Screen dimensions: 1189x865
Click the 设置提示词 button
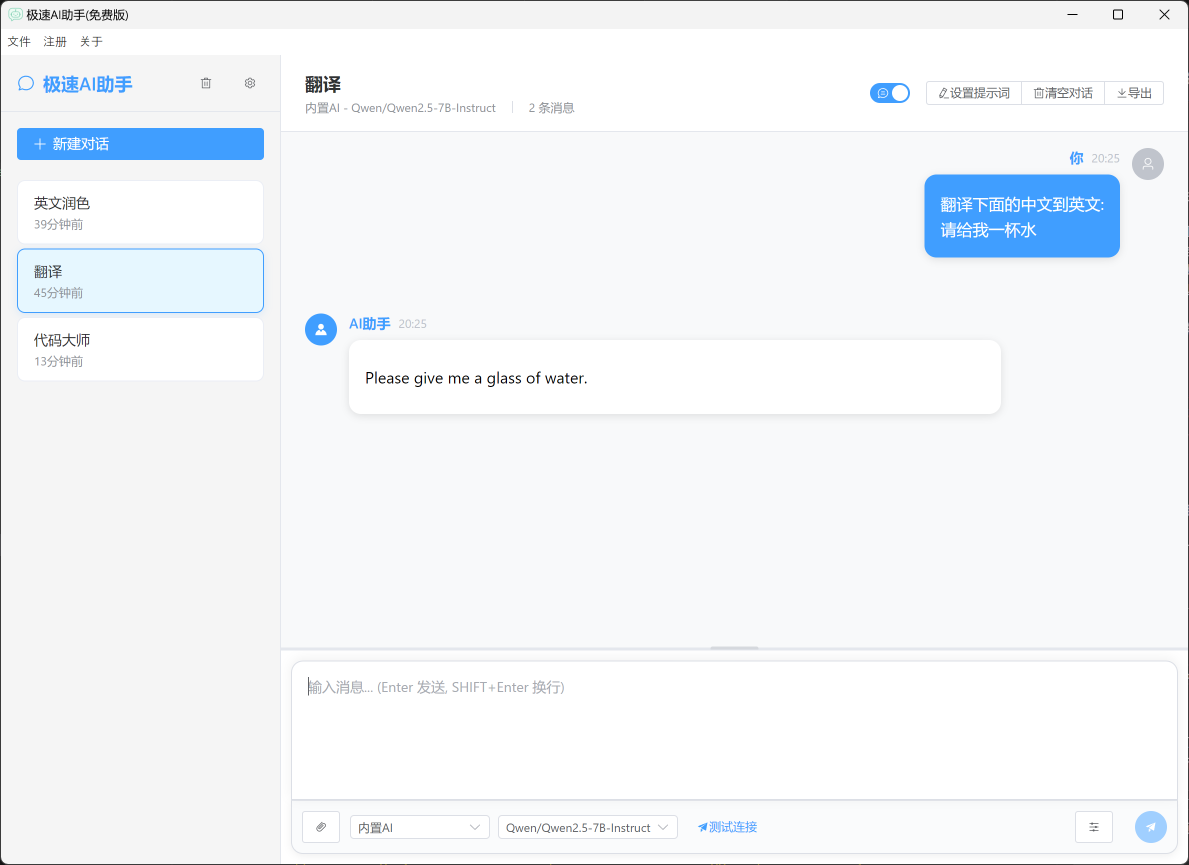coord(973,93)
